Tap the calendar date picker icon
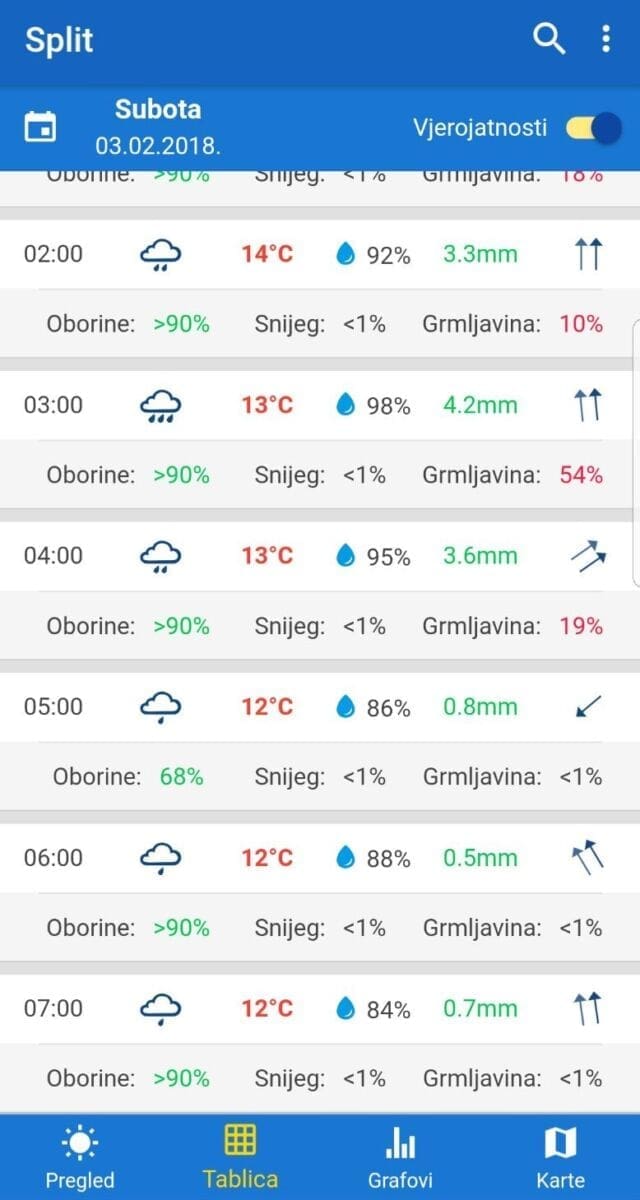640x1200 pixels. tap(40, 127)
